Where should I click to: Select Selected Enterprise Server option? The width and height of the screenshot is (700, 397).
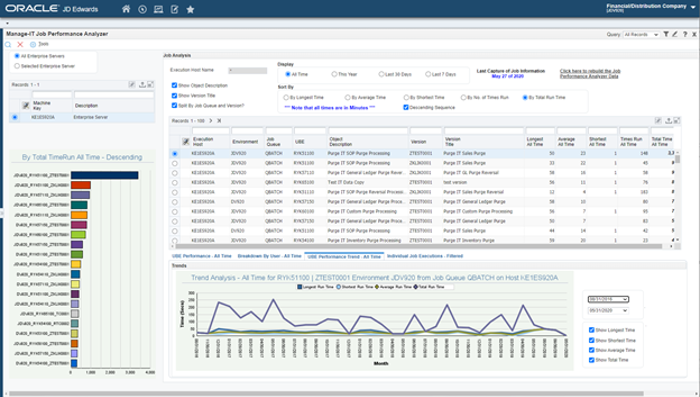(x=17, y=66)
